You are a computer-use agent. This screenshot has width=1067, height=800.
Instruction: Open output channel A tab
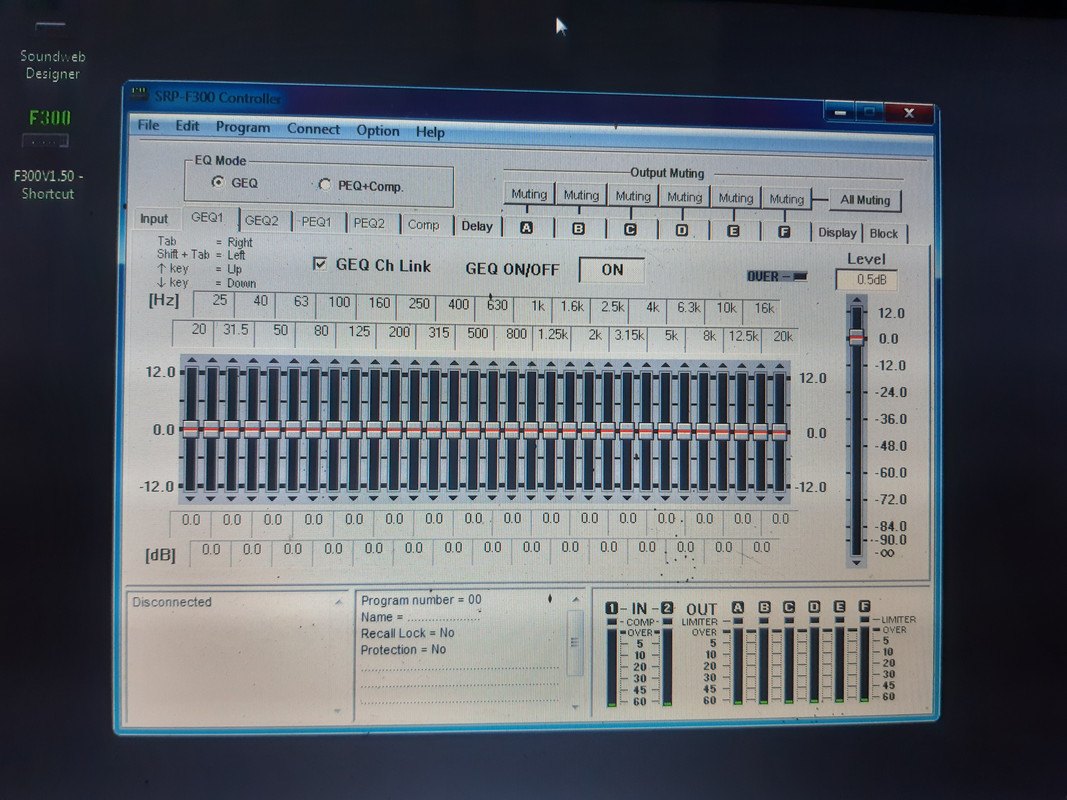(x=526, y=229)
